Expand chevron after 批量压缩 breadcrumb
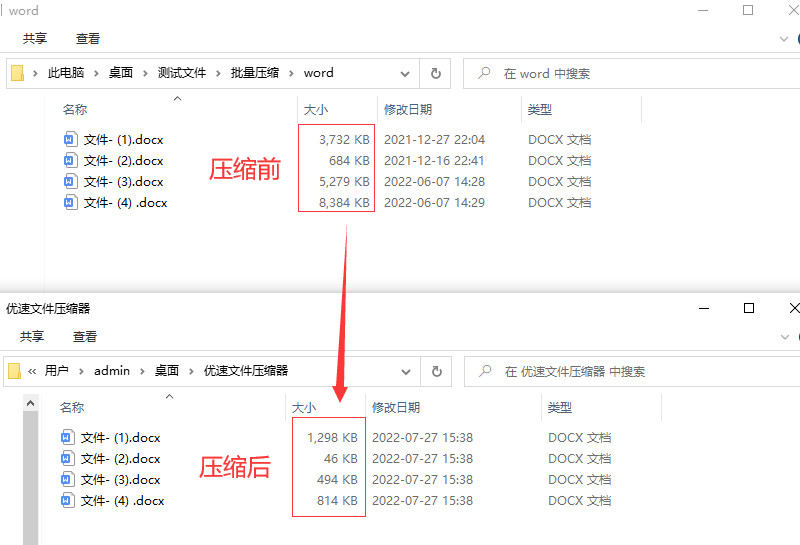Viewport: 800px width, 545px height. [291, 73]
